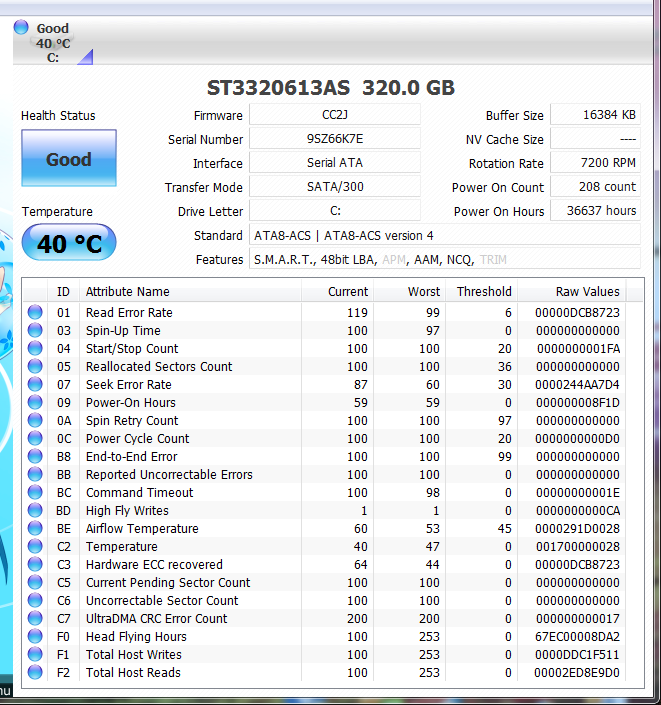Click status orb for Start/Stop Count
The height and width of the screenshot is (705, 661).
35,348
